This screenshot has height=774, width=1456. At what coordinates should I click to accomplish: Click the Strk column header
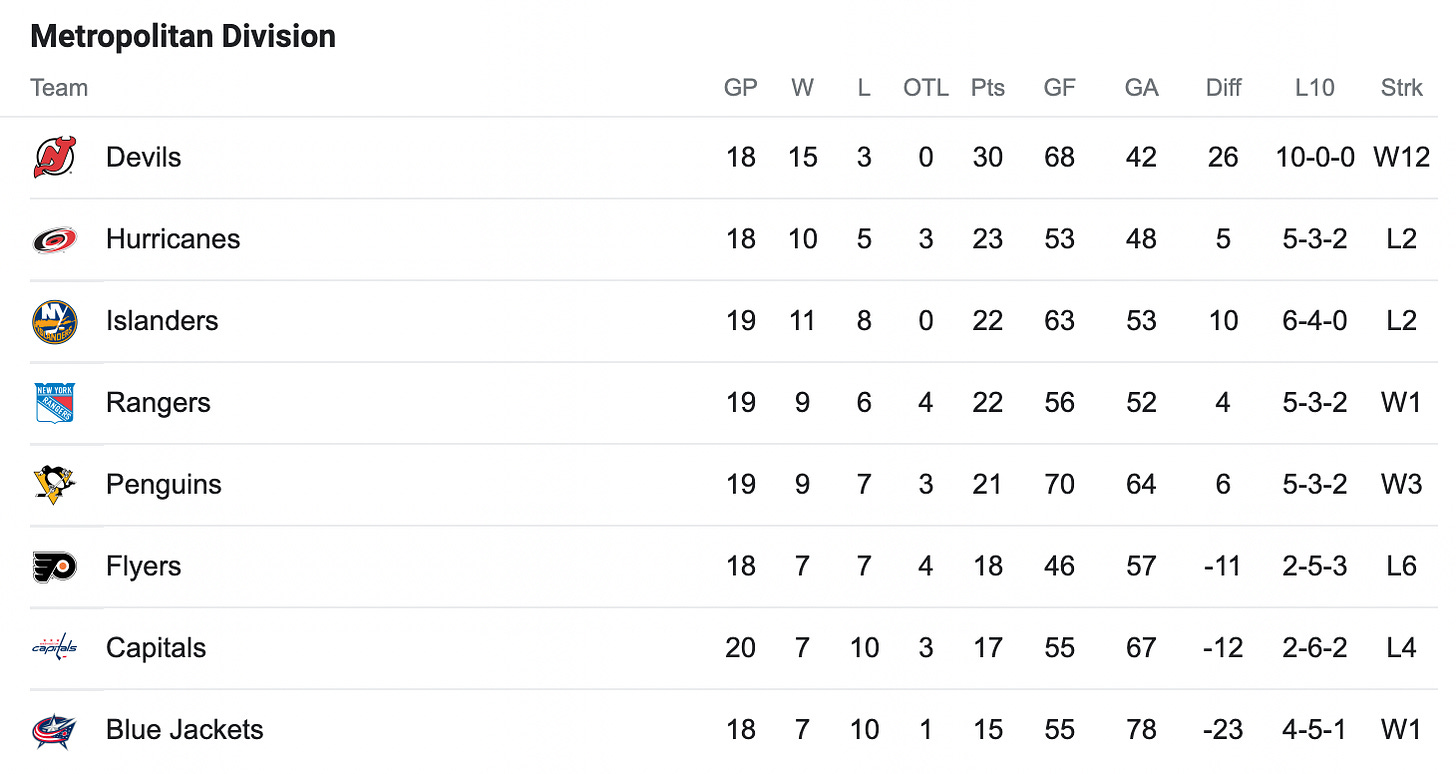(x=1401, y=88)
